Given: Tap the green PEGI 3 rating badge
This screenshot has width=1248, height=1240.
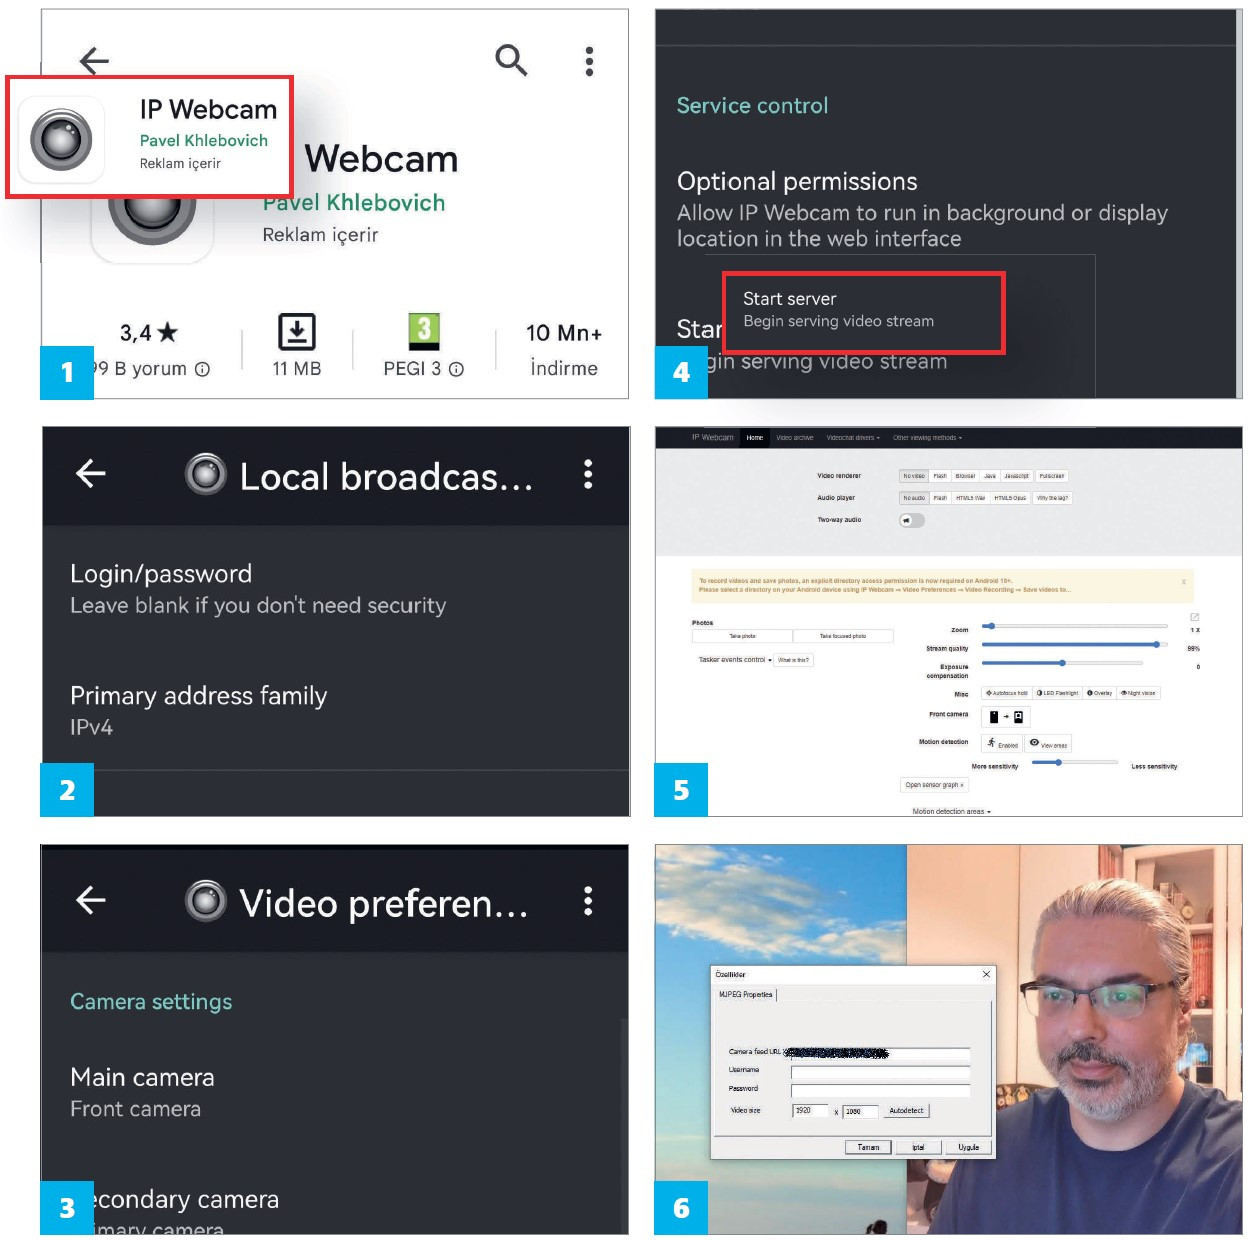Looking at the screenshot, I should 424,330.
